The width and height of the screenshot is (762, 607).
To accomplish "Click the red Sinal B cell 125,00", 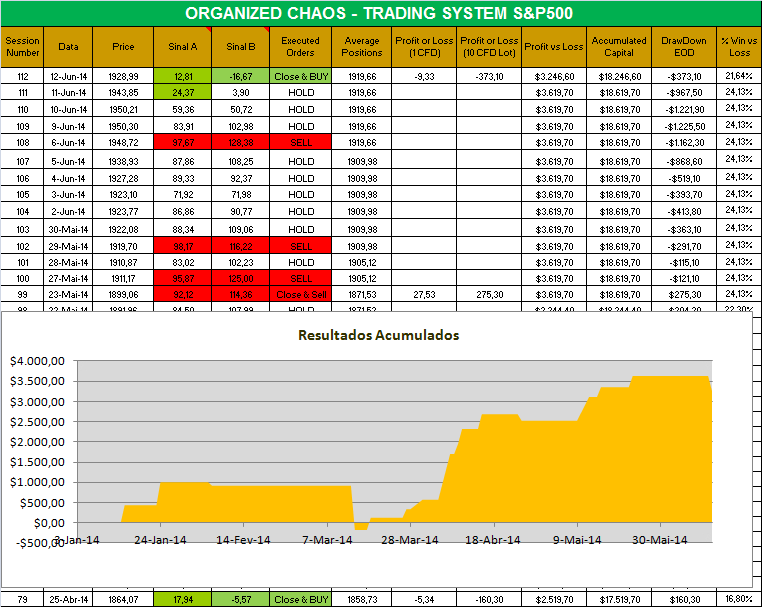I will pyautogui.click(x=241, y=278).
